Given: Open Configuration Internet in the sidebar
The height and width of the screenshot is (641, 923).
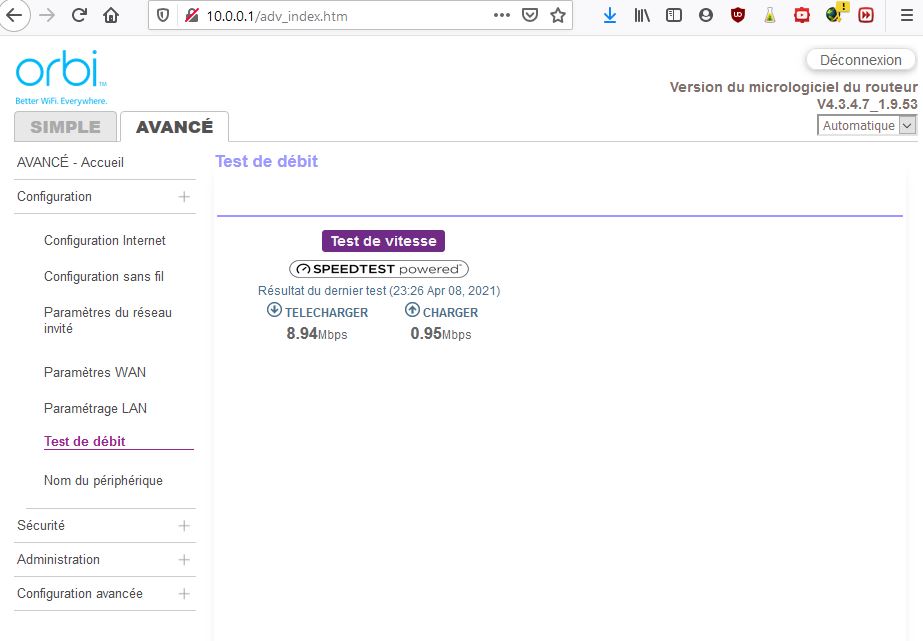Looking at the screenshot, I should 105,241.
